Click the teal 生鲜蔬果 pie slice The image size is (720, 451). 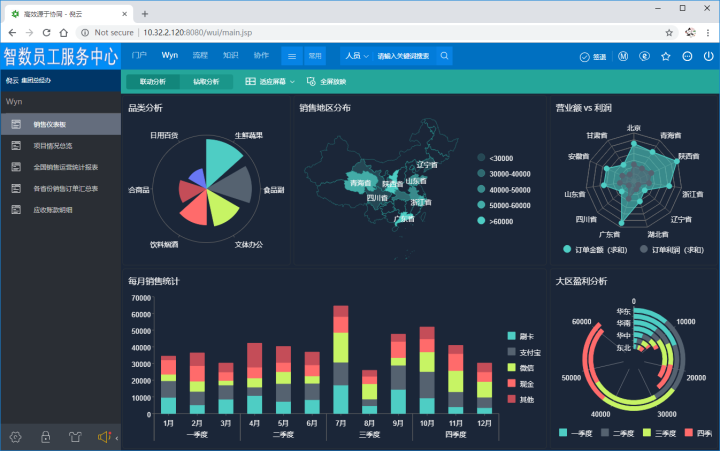(219, 160)
